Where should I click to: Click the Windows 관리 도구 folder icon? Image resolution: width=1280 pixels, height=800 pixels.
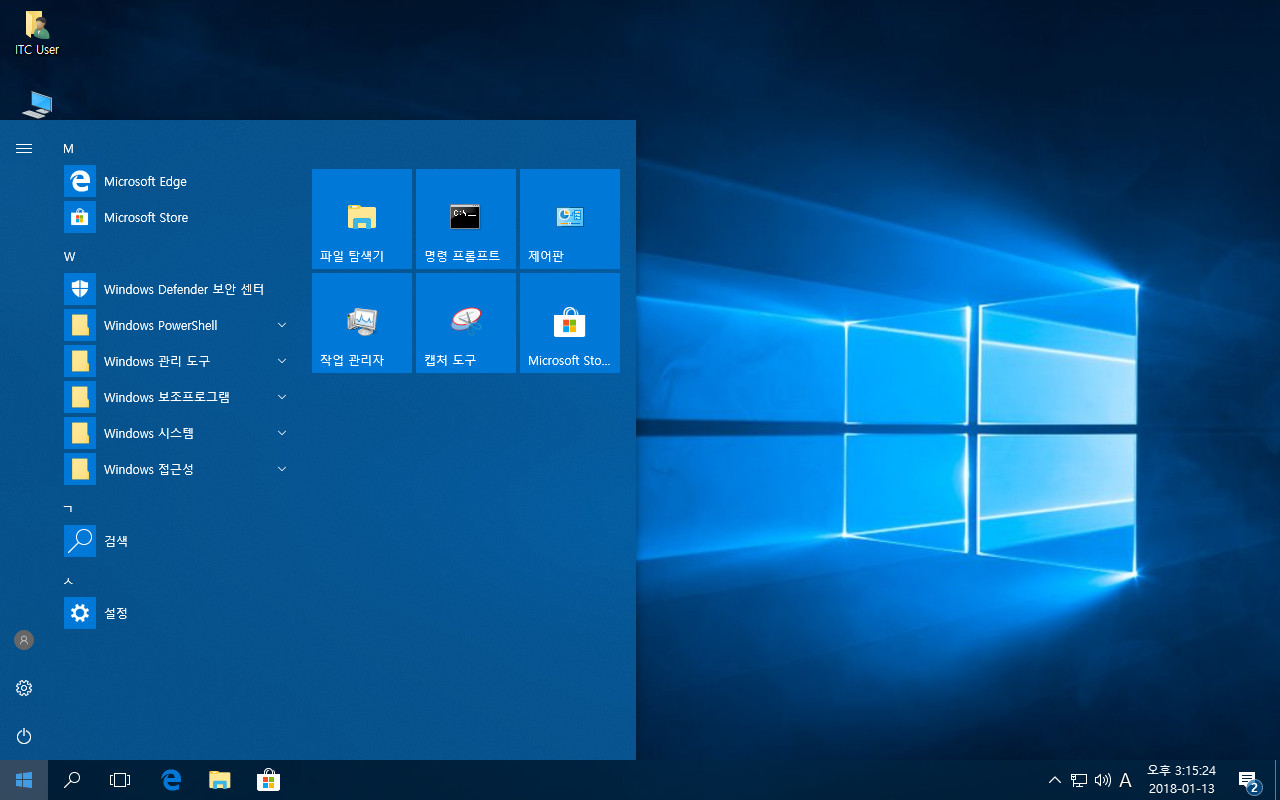(80, 361)
